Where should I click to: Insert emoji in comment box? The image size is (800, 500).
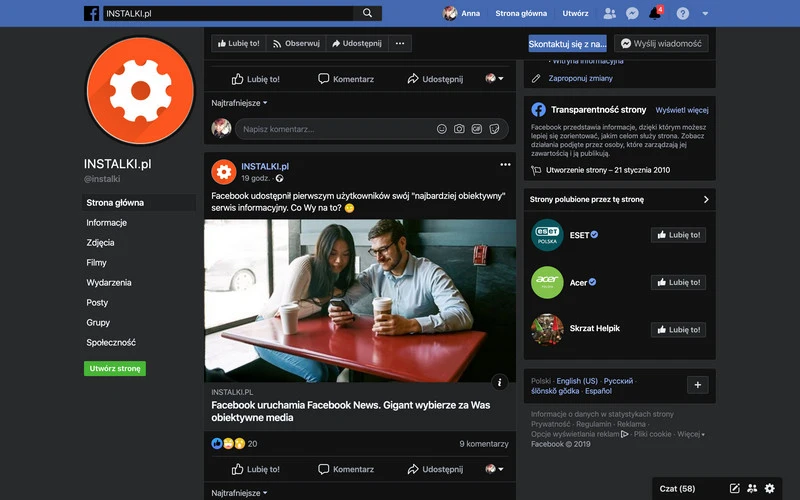click(x=442, y=129)
